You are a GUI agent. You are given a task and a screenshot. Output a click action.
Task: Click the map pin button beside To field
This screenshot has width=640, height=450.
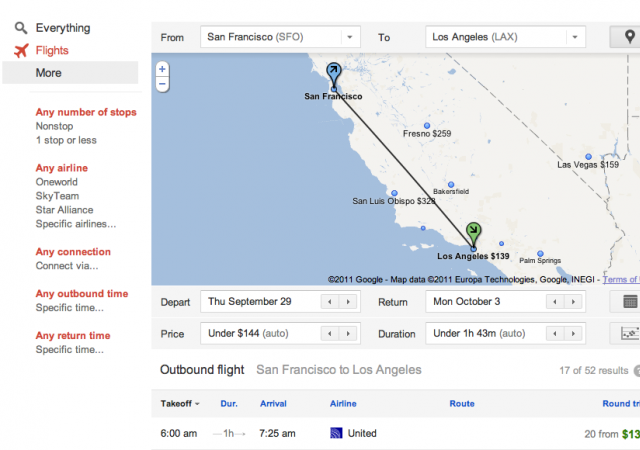(629, 37)
